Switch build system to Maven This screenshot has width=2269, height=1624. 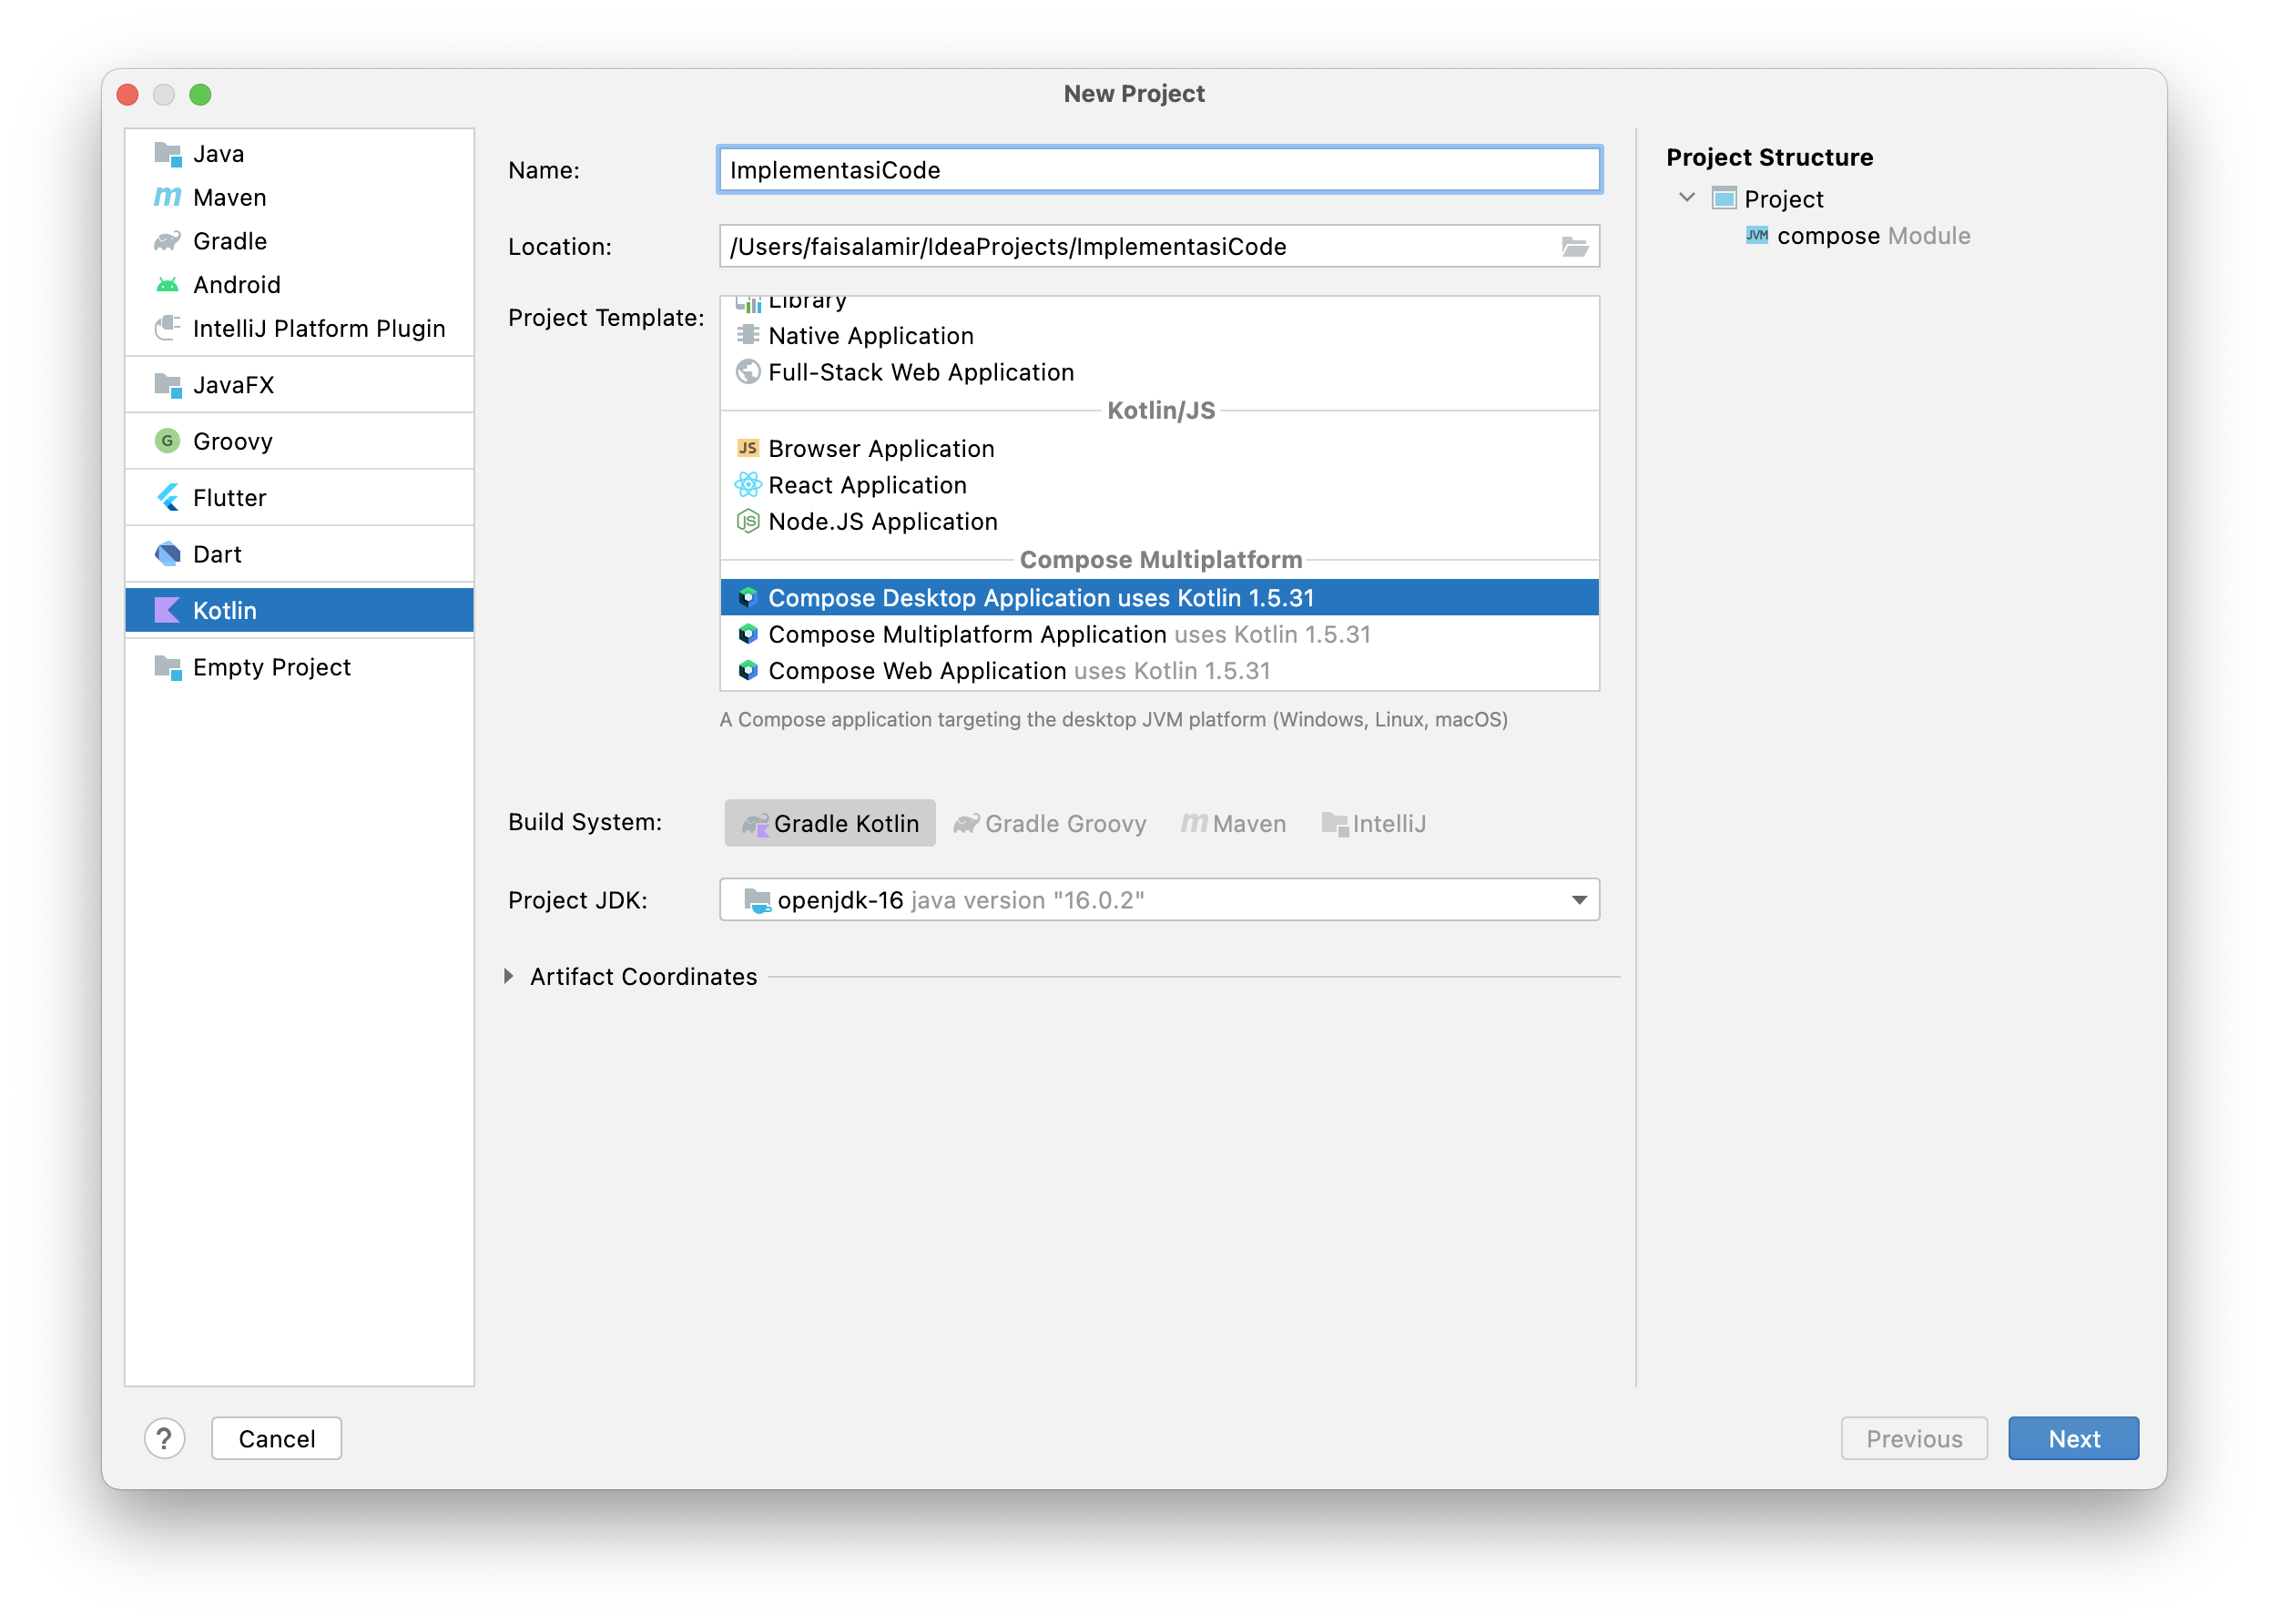(1234, 823)
